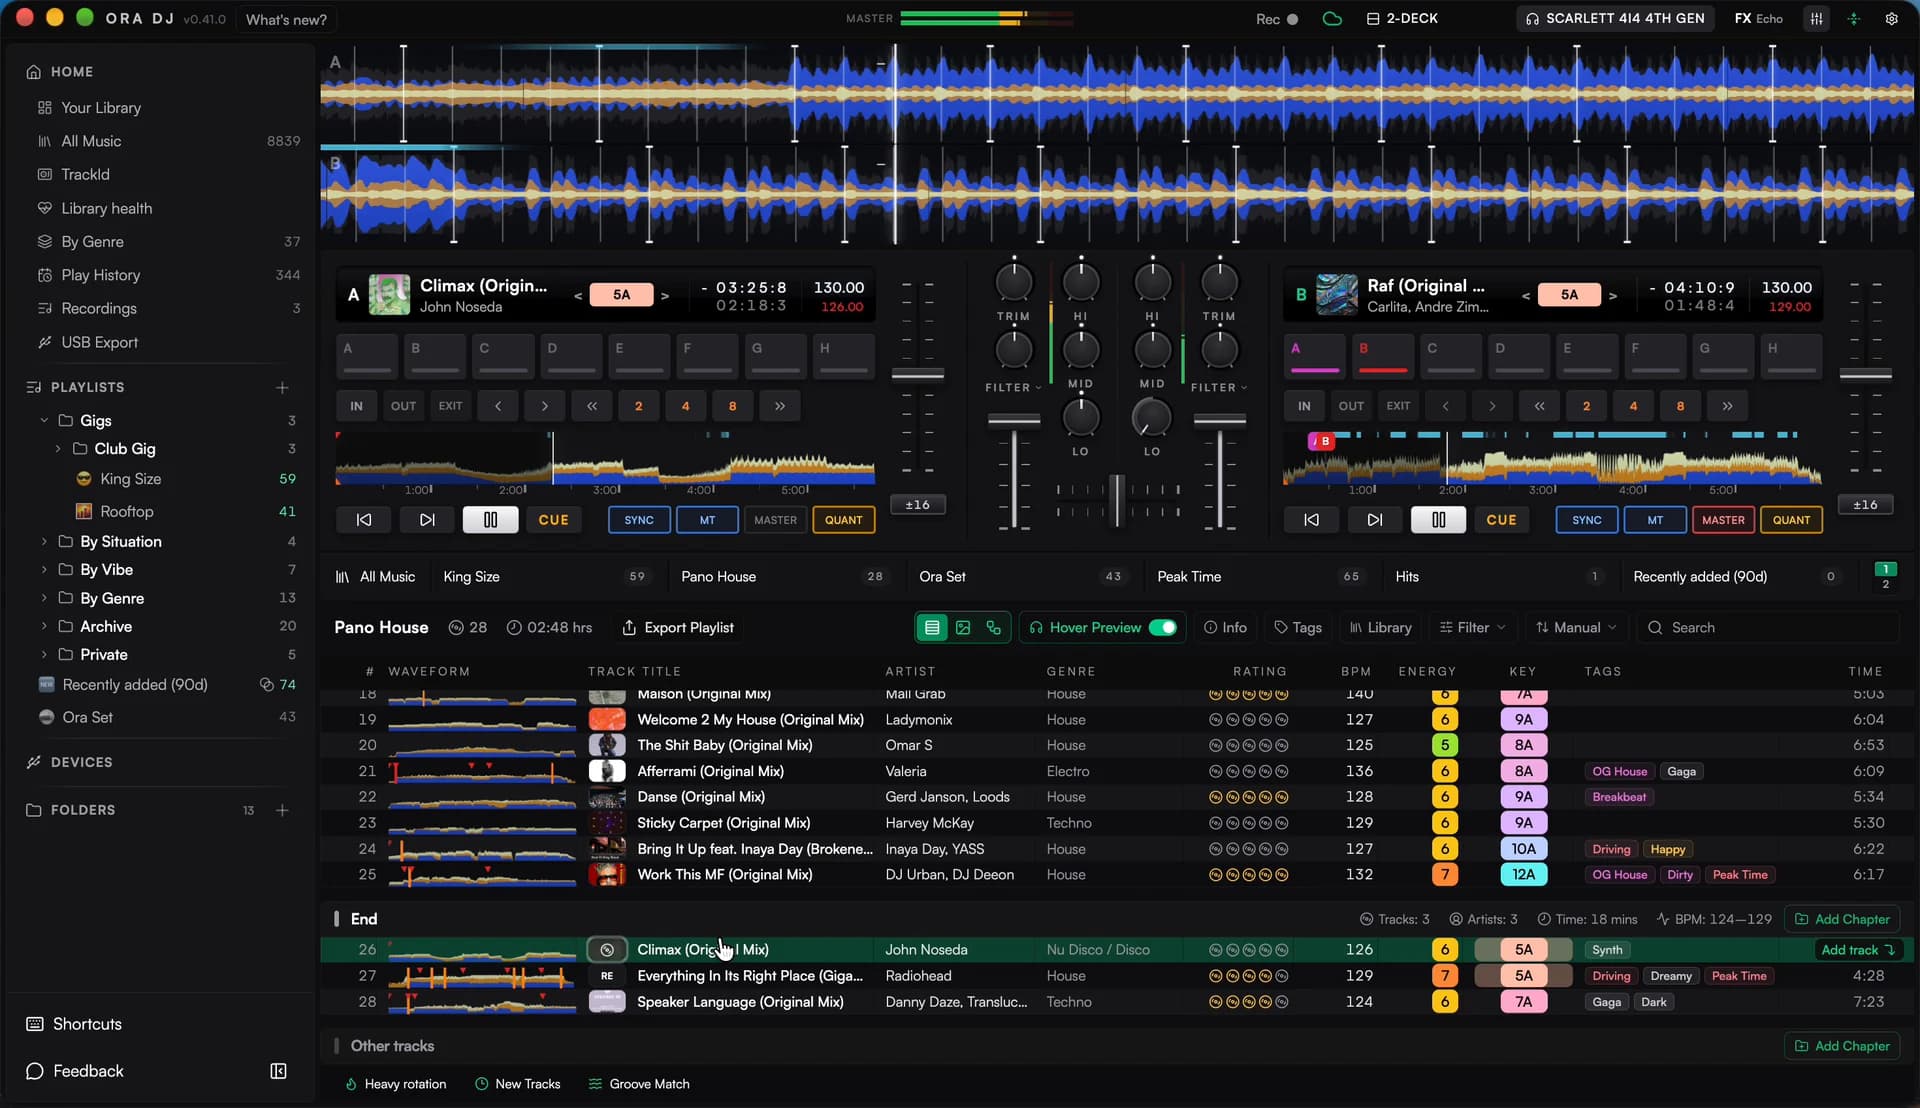Open mixer settings sliders icon
Viewport: 1920px width, 1108px height.
1816,19
